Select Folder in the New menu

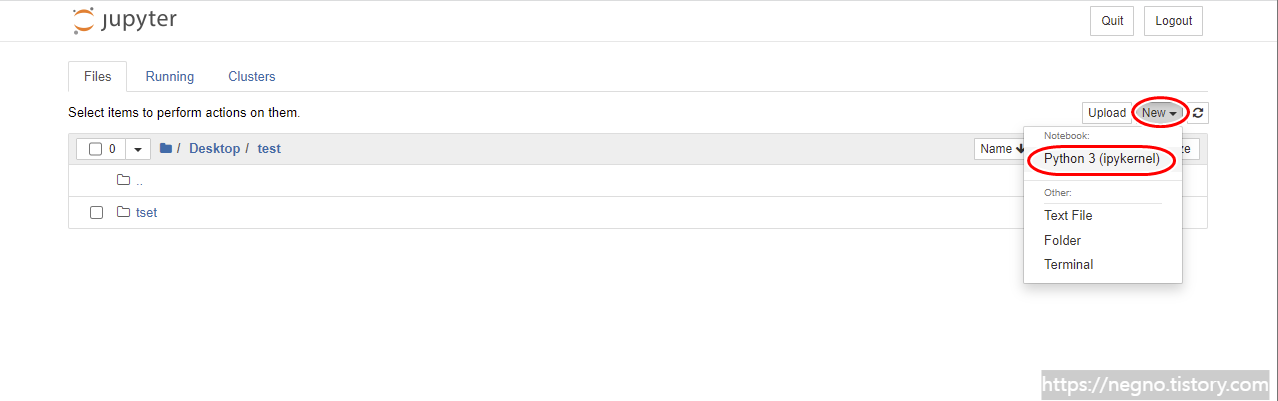tap(1062, 240)
